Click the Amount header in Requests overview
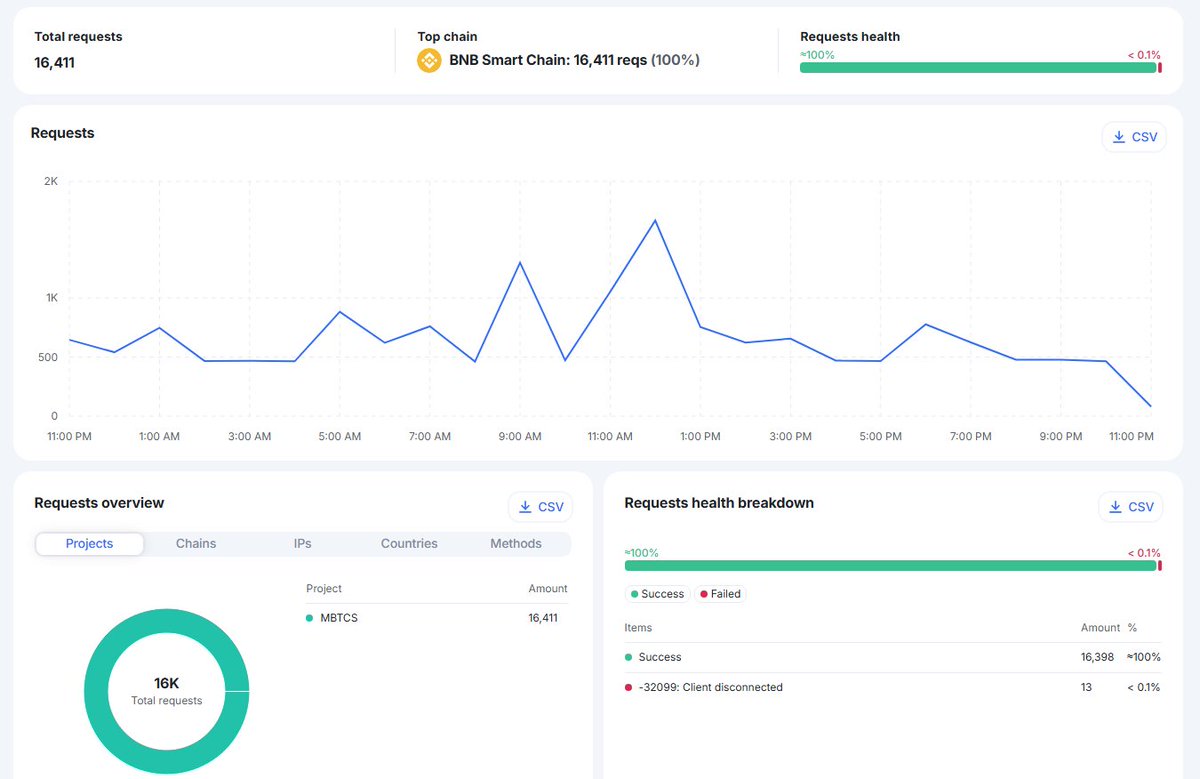The image size is (1200, 779). tap(548, 589)
